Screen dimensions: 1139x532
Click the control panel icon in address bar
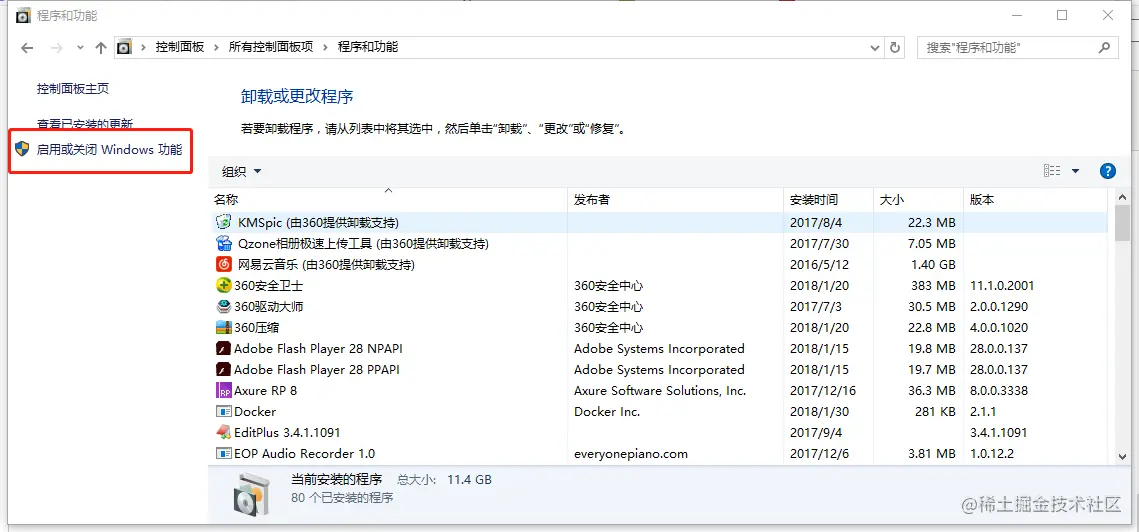click(124, 47)
